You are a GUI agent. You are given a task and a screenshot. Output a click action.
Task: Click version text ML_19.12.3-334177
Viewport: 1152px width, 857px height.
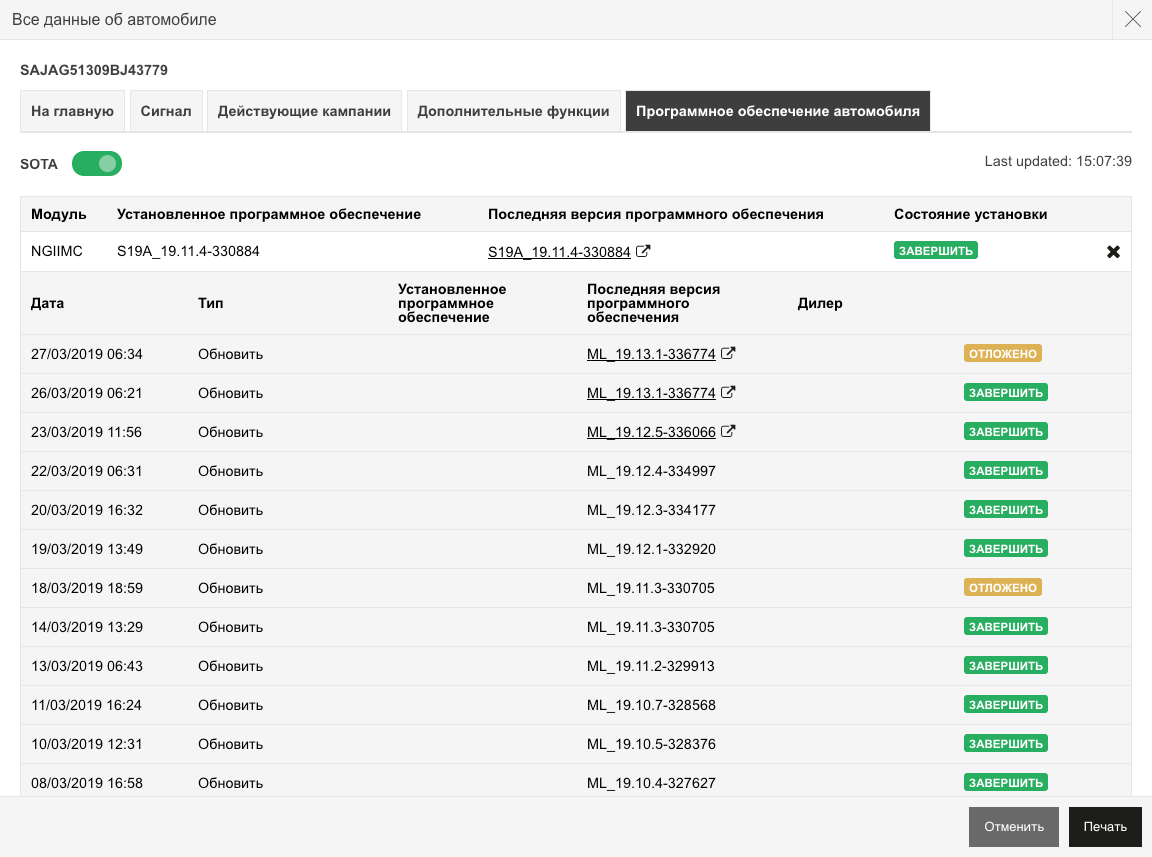[651, 510]
